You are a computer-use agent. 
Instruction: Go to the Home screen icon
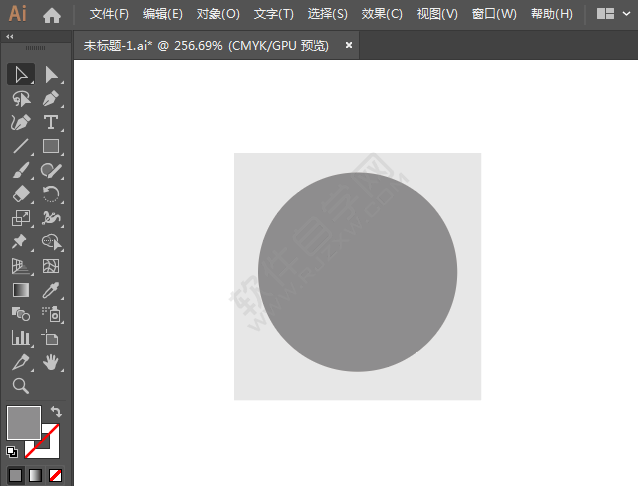(x=52, y=15)
